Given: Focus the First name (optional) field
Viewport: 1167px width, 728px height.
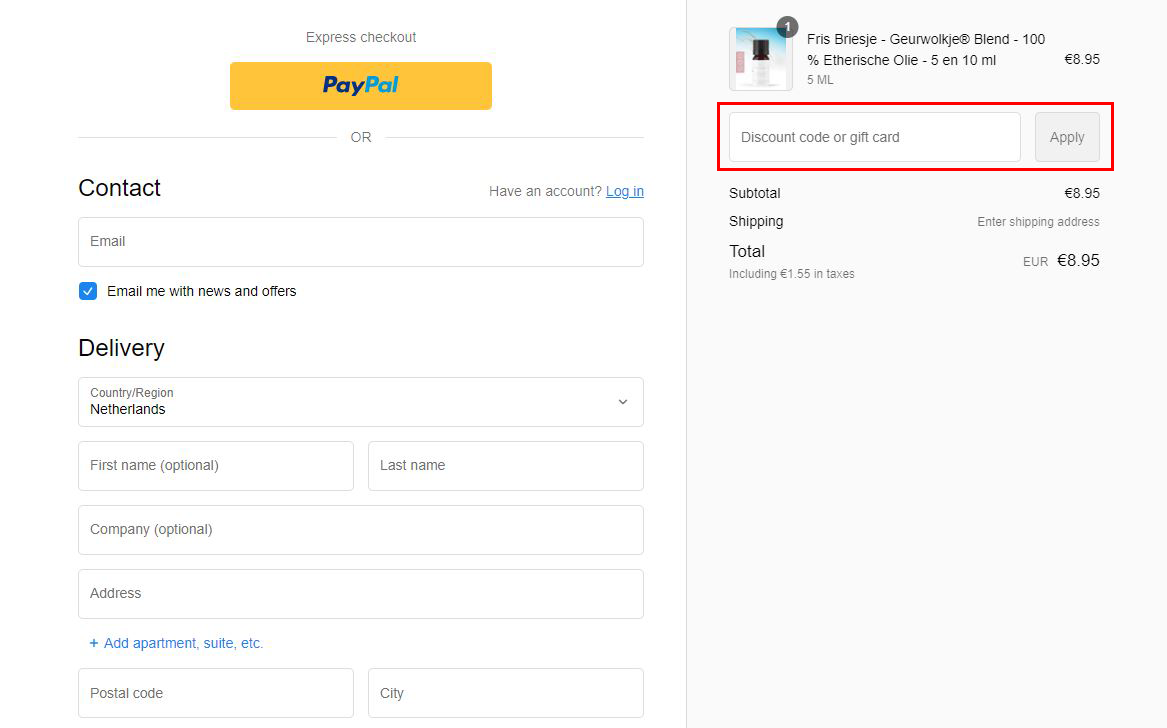Looking at the screenshot, I should tap(215, 466).
